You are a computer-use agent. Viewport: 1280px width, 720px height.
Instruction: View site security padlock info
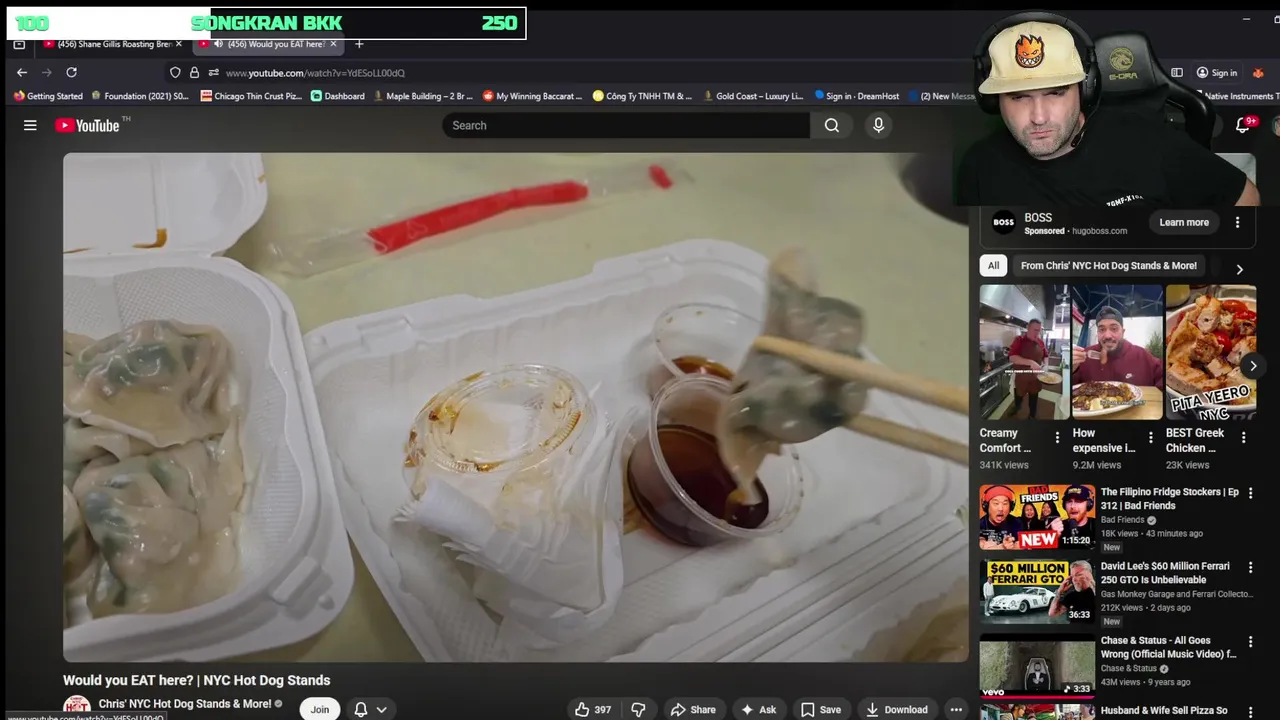[195, 72]
